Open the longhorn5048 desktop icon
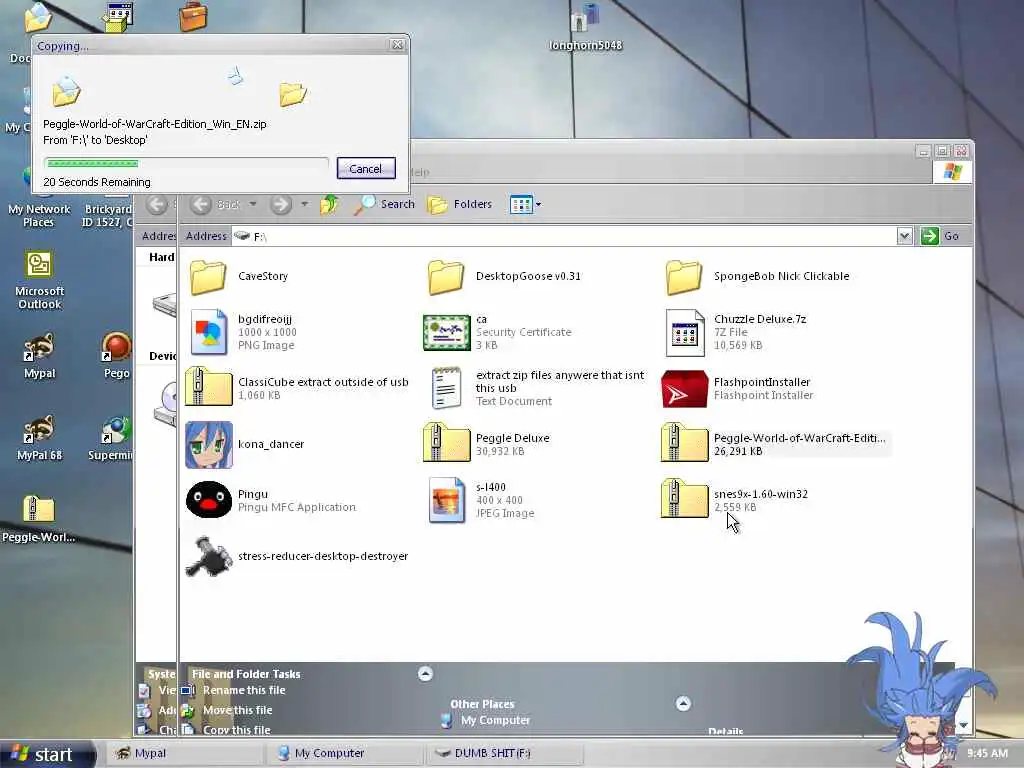 tap(585, 27)
